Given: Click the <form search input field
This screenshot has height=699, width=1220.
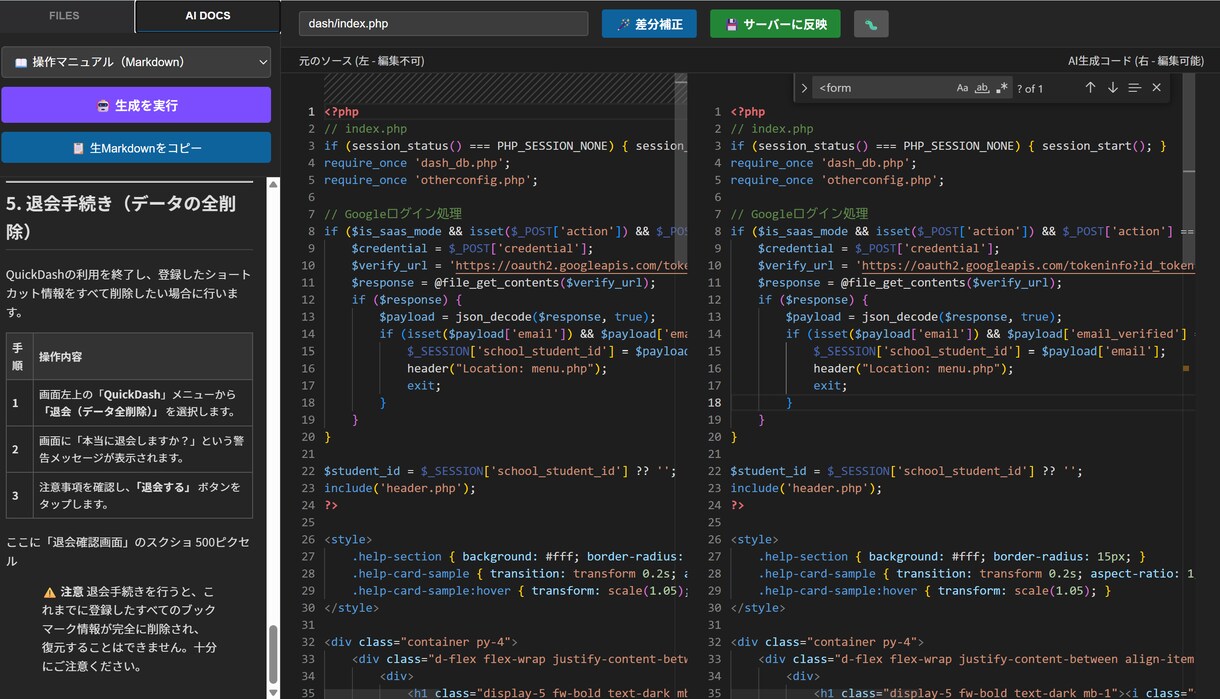Looking at the screenshot, I should click(881, 88).
